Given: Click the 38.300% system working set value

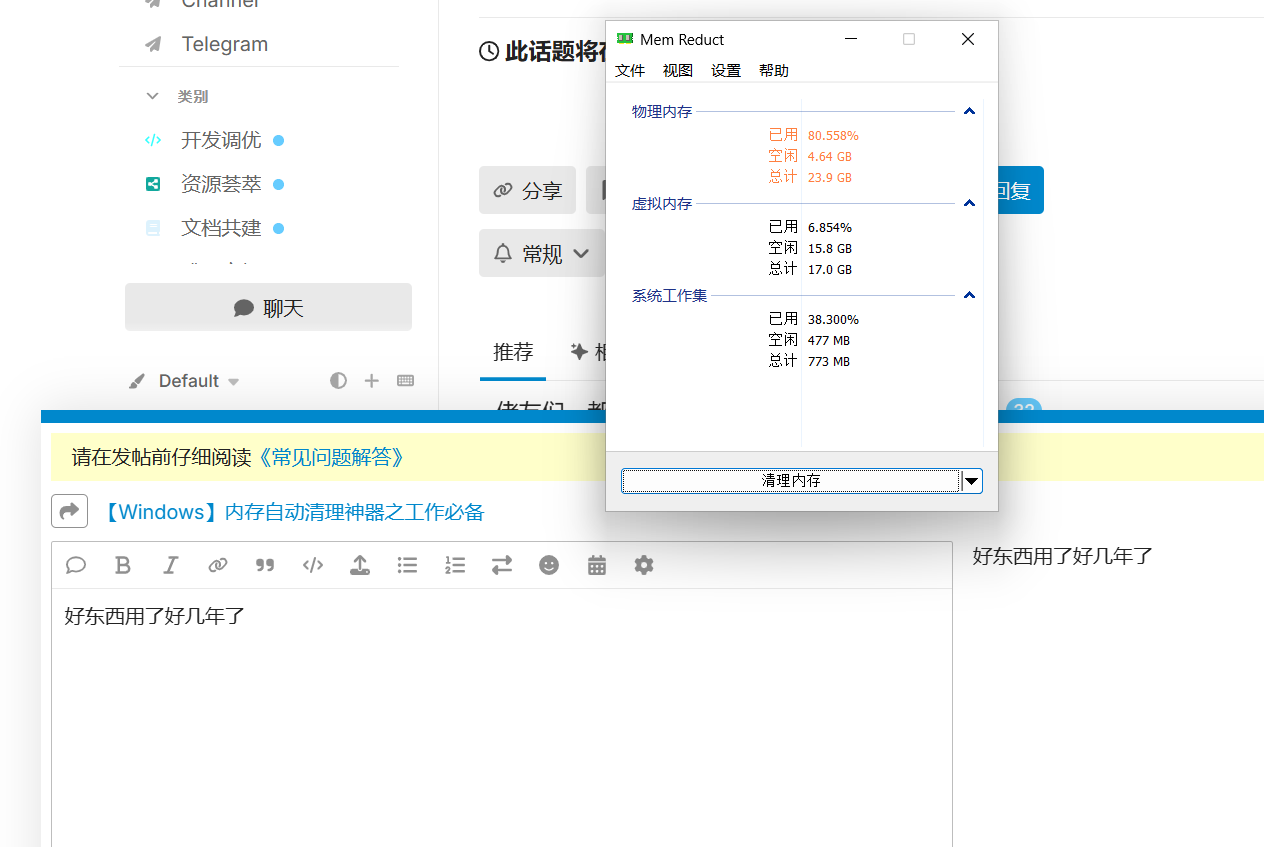Looking at the screenshot, I should (833, 319).
